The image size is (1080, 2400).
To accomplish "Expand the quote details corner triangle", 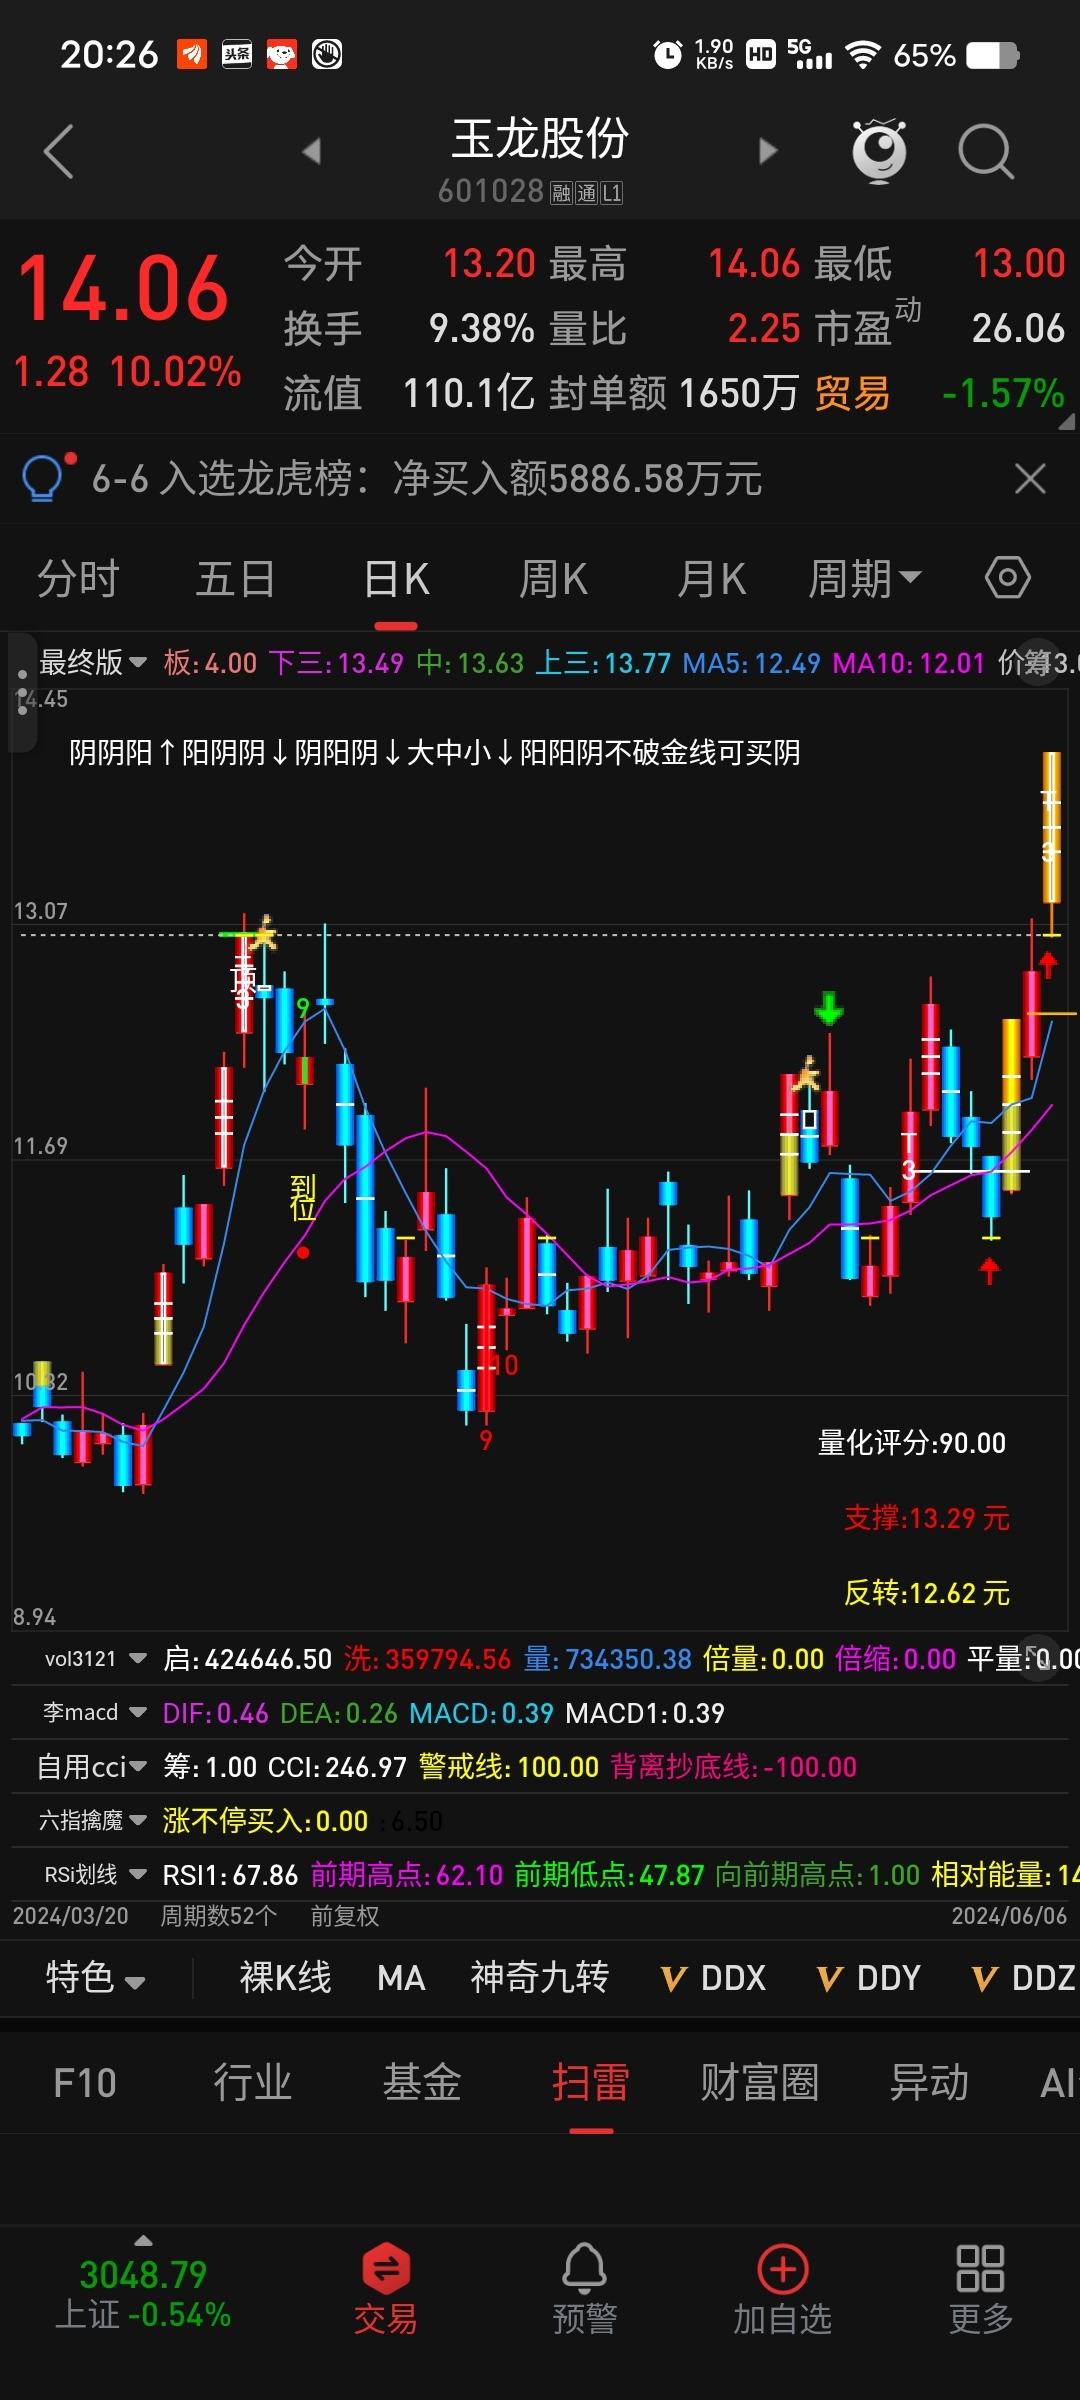I will click(1066, 422).
